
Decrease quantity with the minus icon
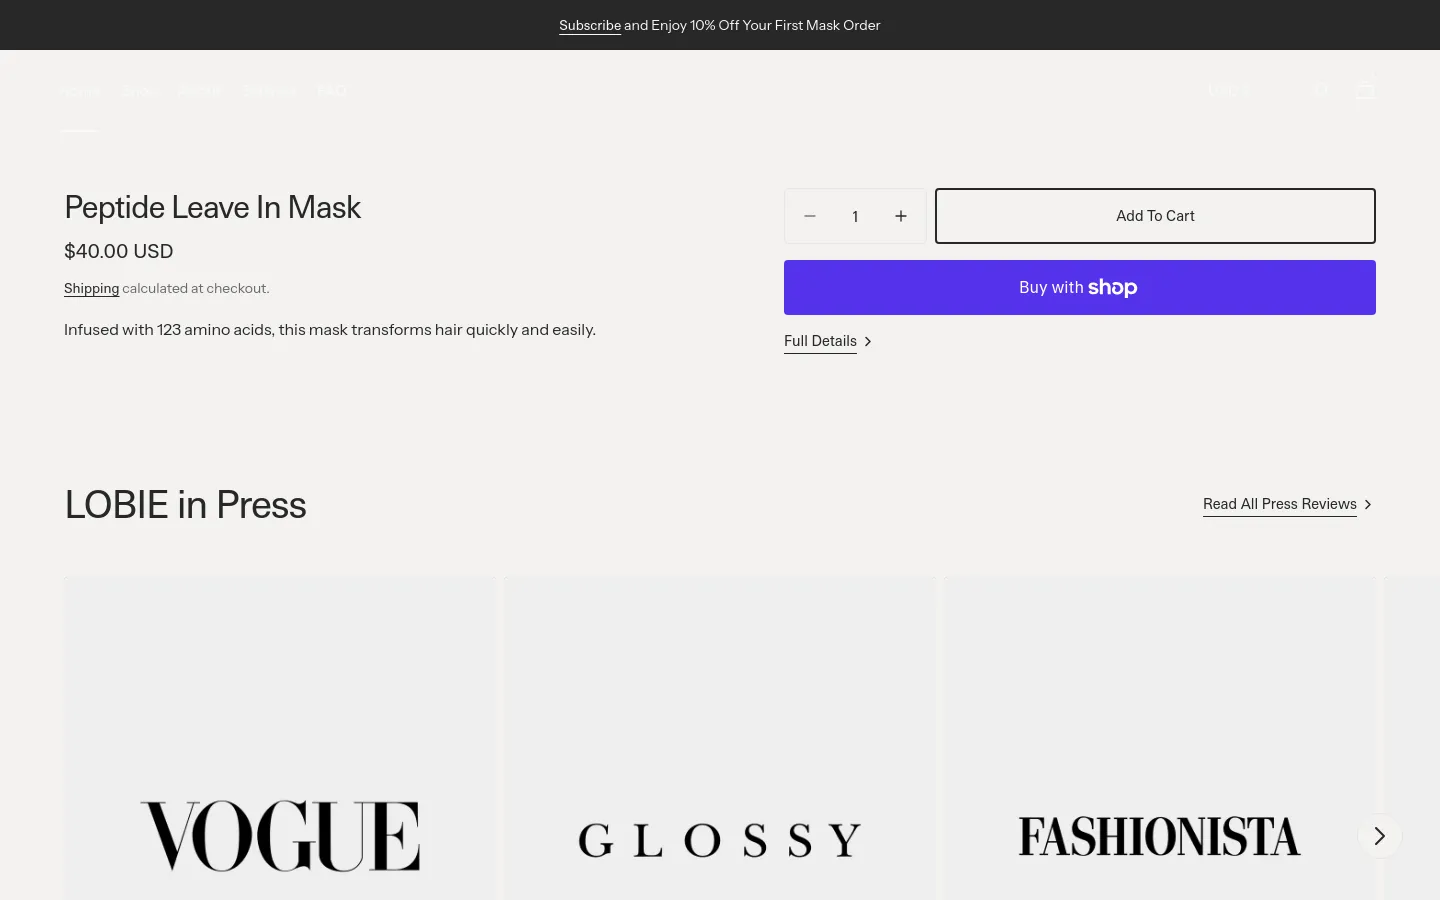coord(810,216)
